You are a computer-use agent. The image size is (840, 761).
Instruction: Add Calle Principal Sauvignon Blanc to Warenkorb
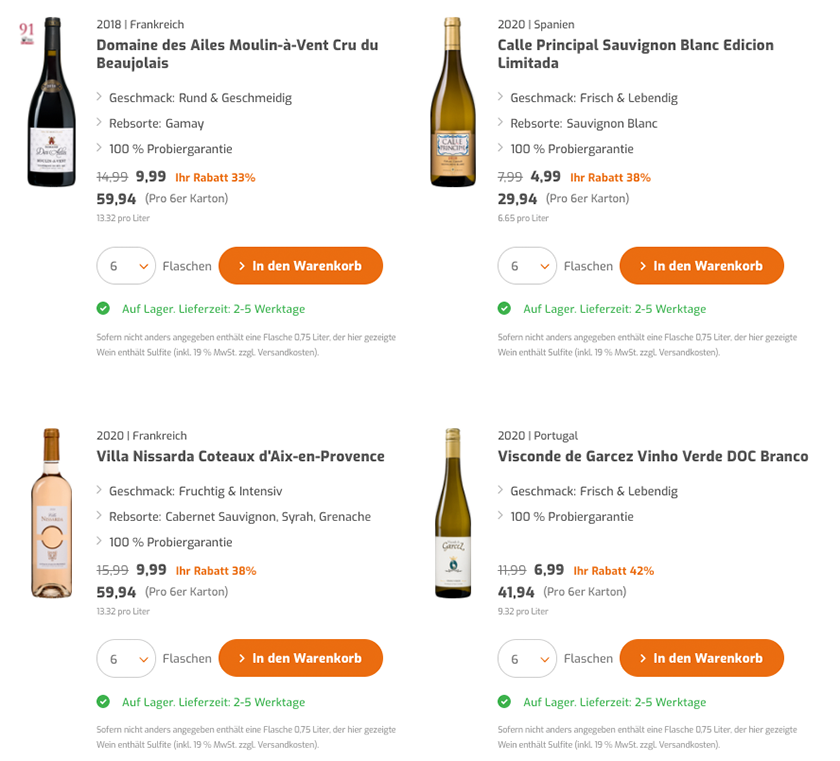coord(701,266)
